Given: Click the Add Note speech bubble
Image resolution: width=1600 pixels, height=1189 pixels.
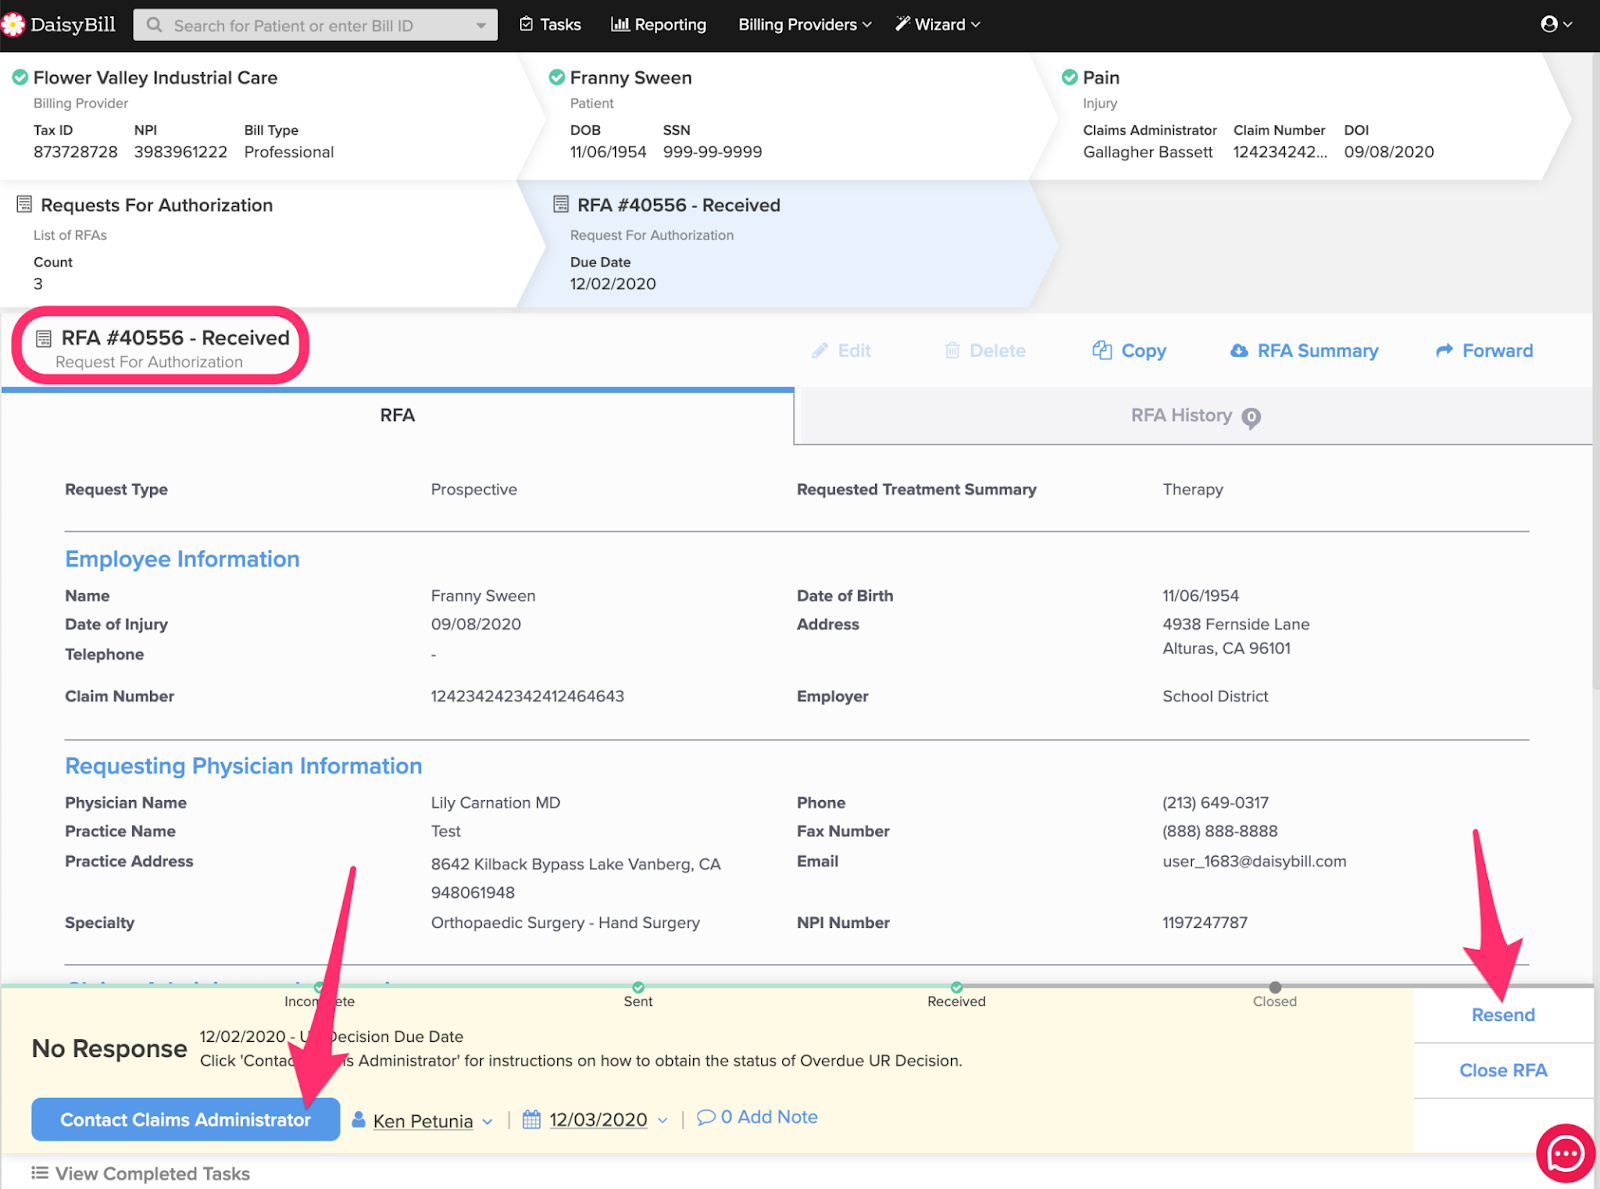Looking at the screenshot, I should pyautogui.click(x=706, y=1117).
